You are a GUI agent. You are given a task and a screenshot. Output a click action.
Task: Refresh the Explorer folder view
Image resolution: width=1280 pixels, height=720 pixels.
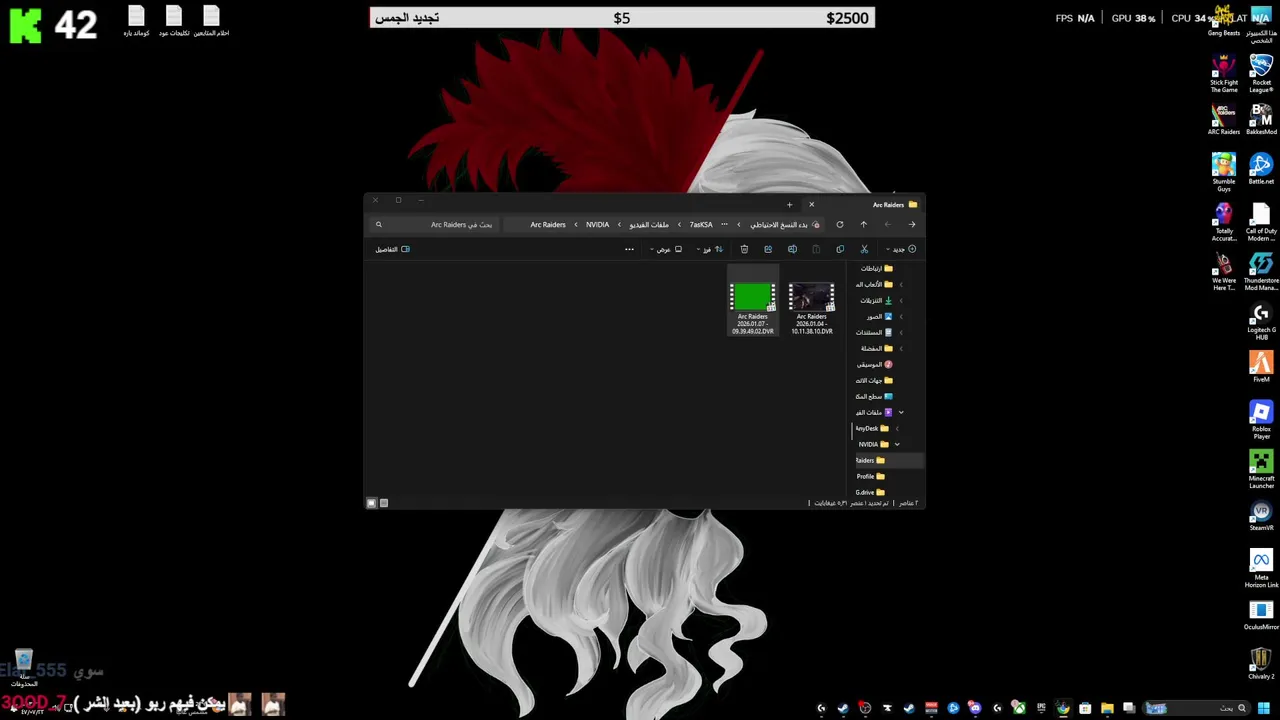click(x=840, y=224)
